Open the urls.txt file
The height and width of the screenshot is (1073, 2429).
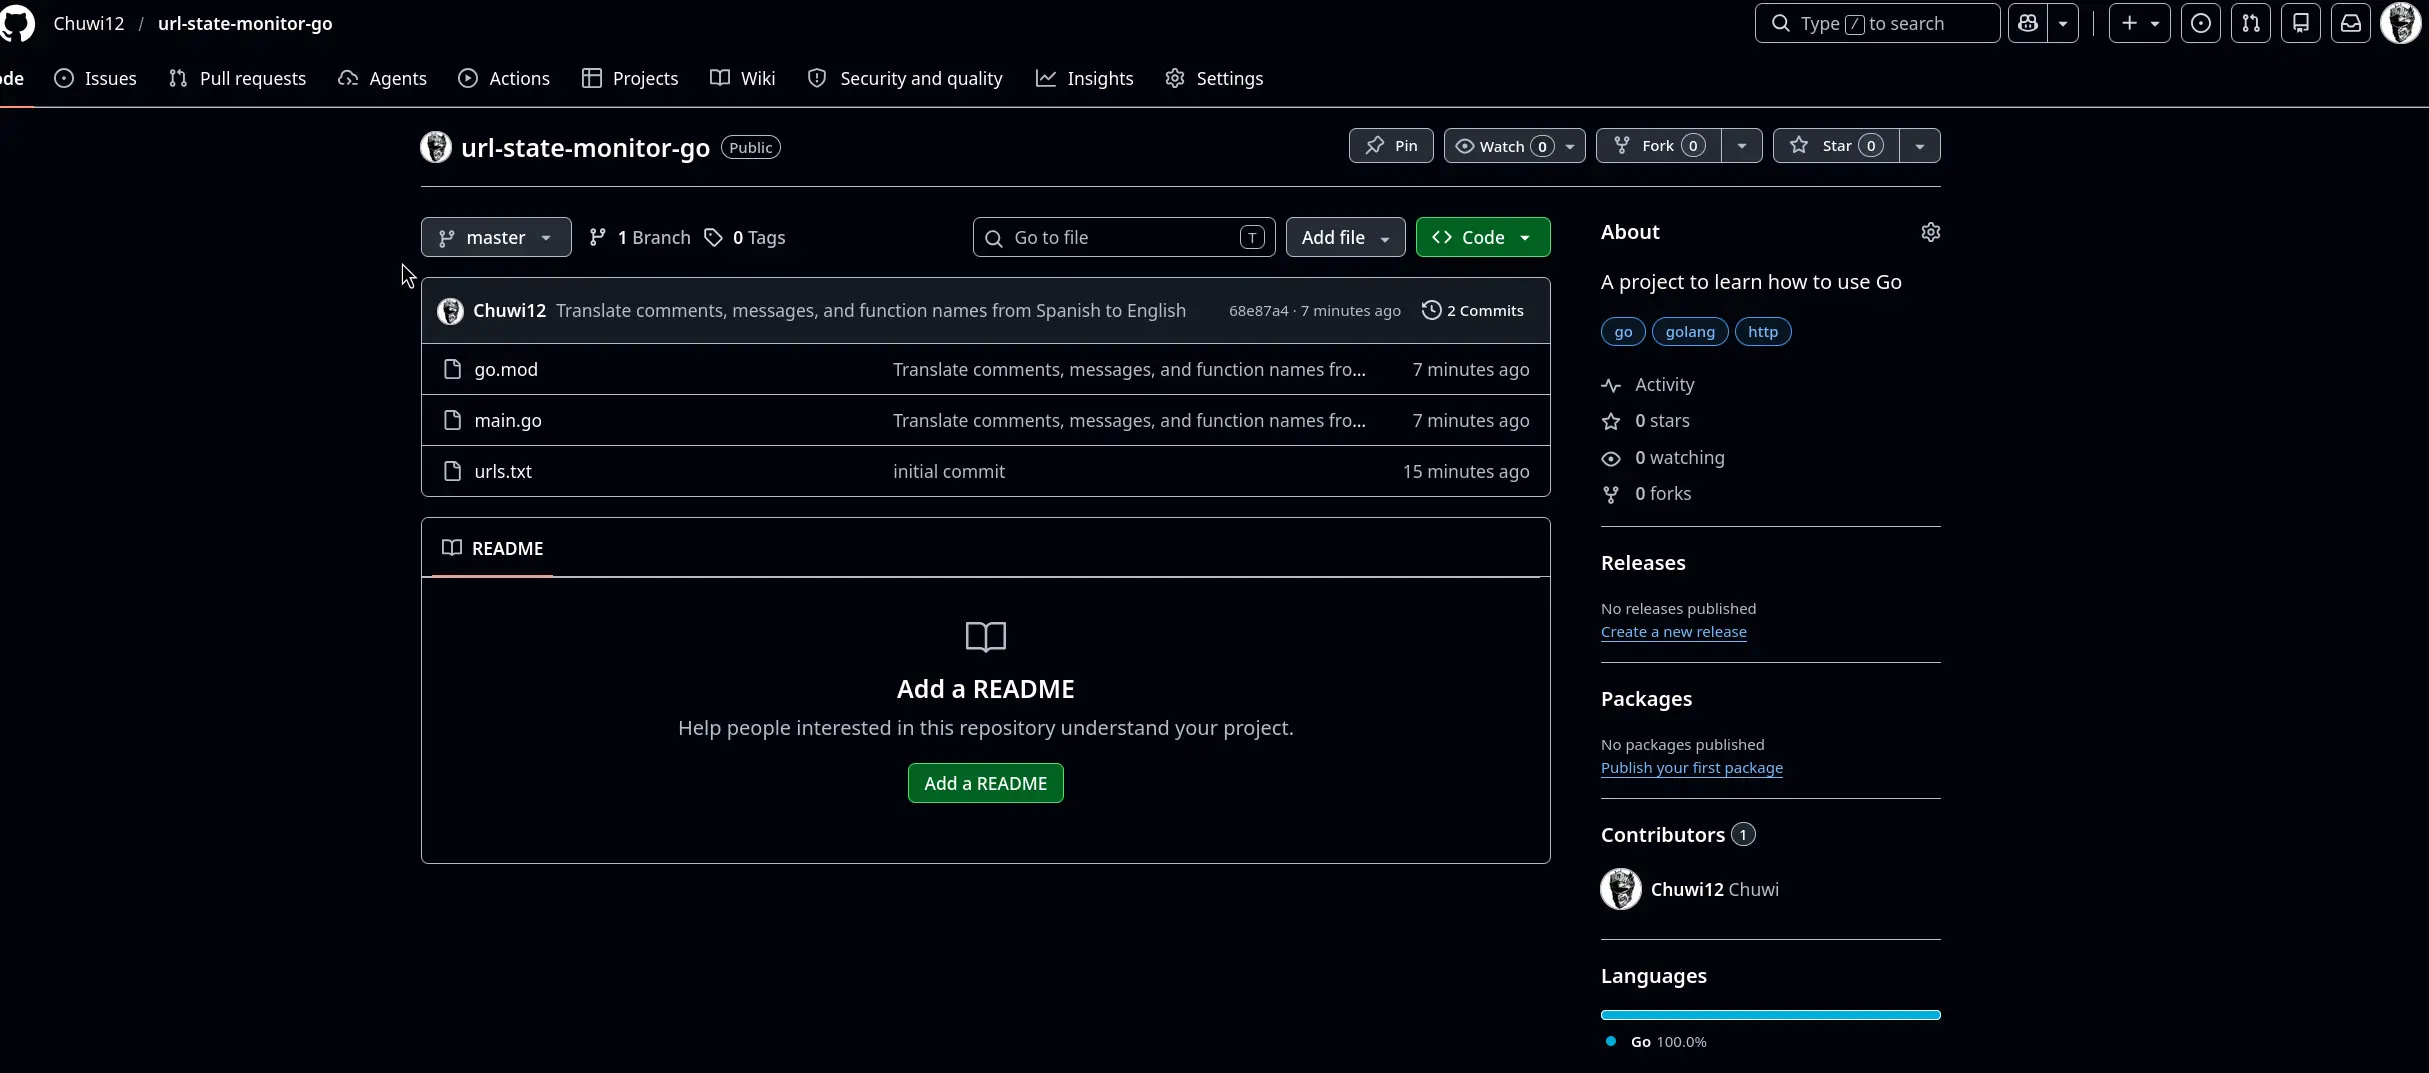point(503,471)
